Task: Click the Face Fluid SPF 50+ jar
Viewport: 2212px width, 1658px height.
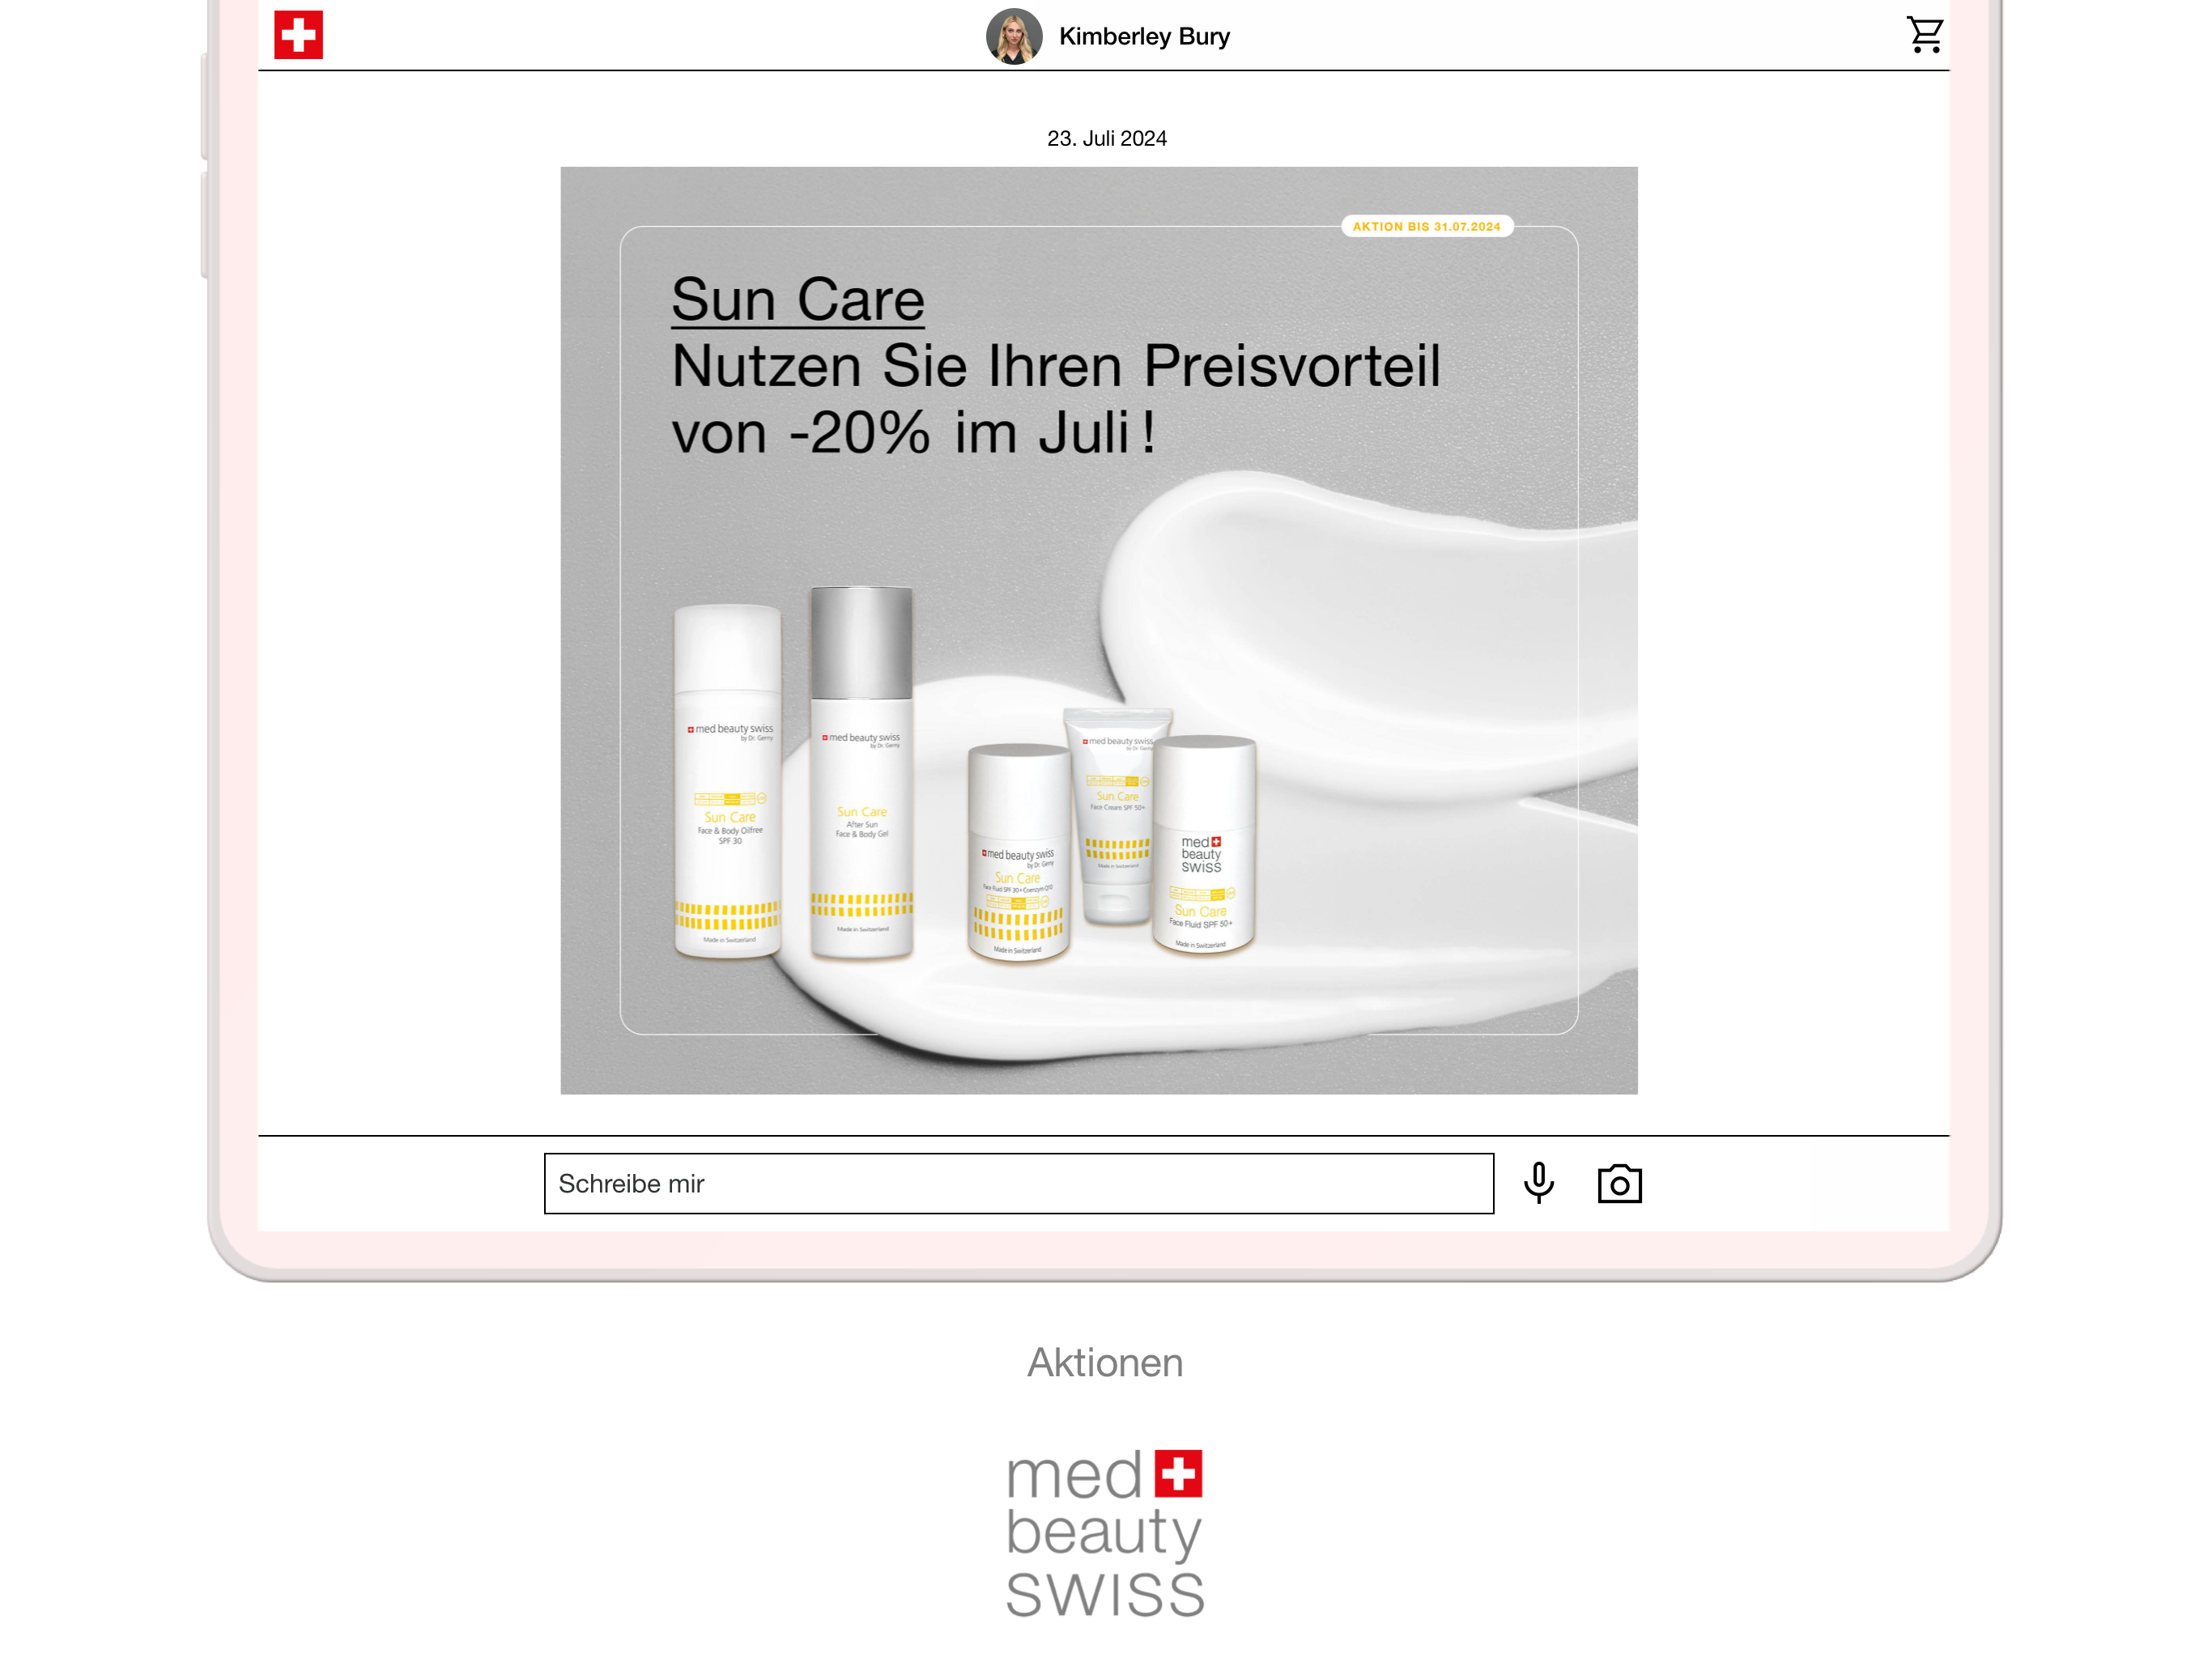Action: (1203, 845)
